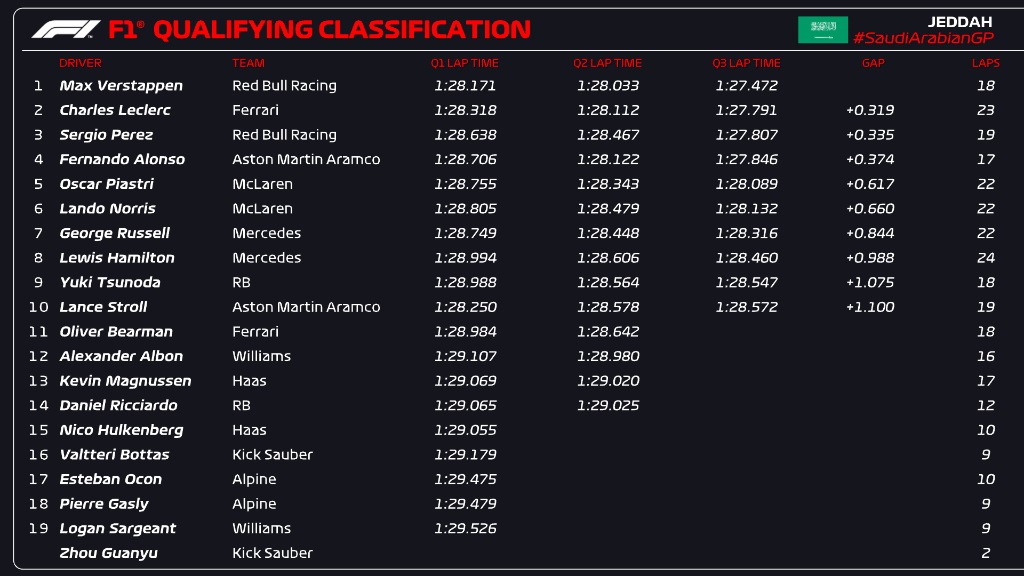Click the Q3 LAP TIME column header
This screenshot has width=1024, height=576.
tap(746, 63)
